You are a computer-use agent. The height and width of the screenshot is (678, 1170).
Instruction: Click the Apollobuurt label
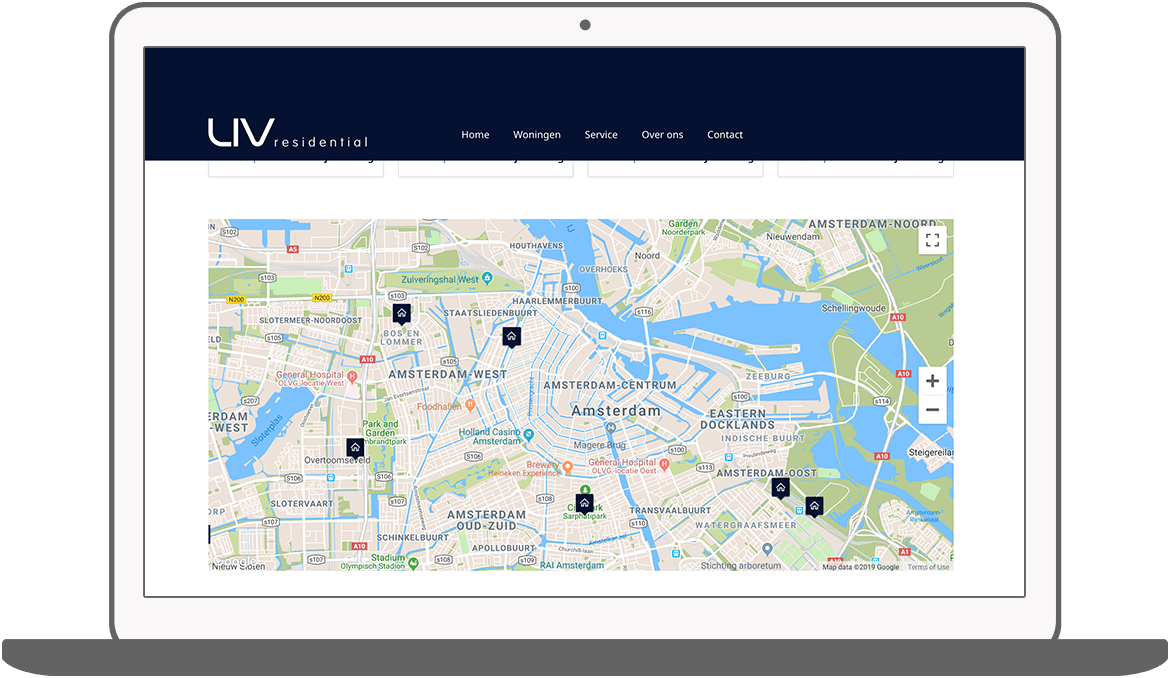pos(504,548)
